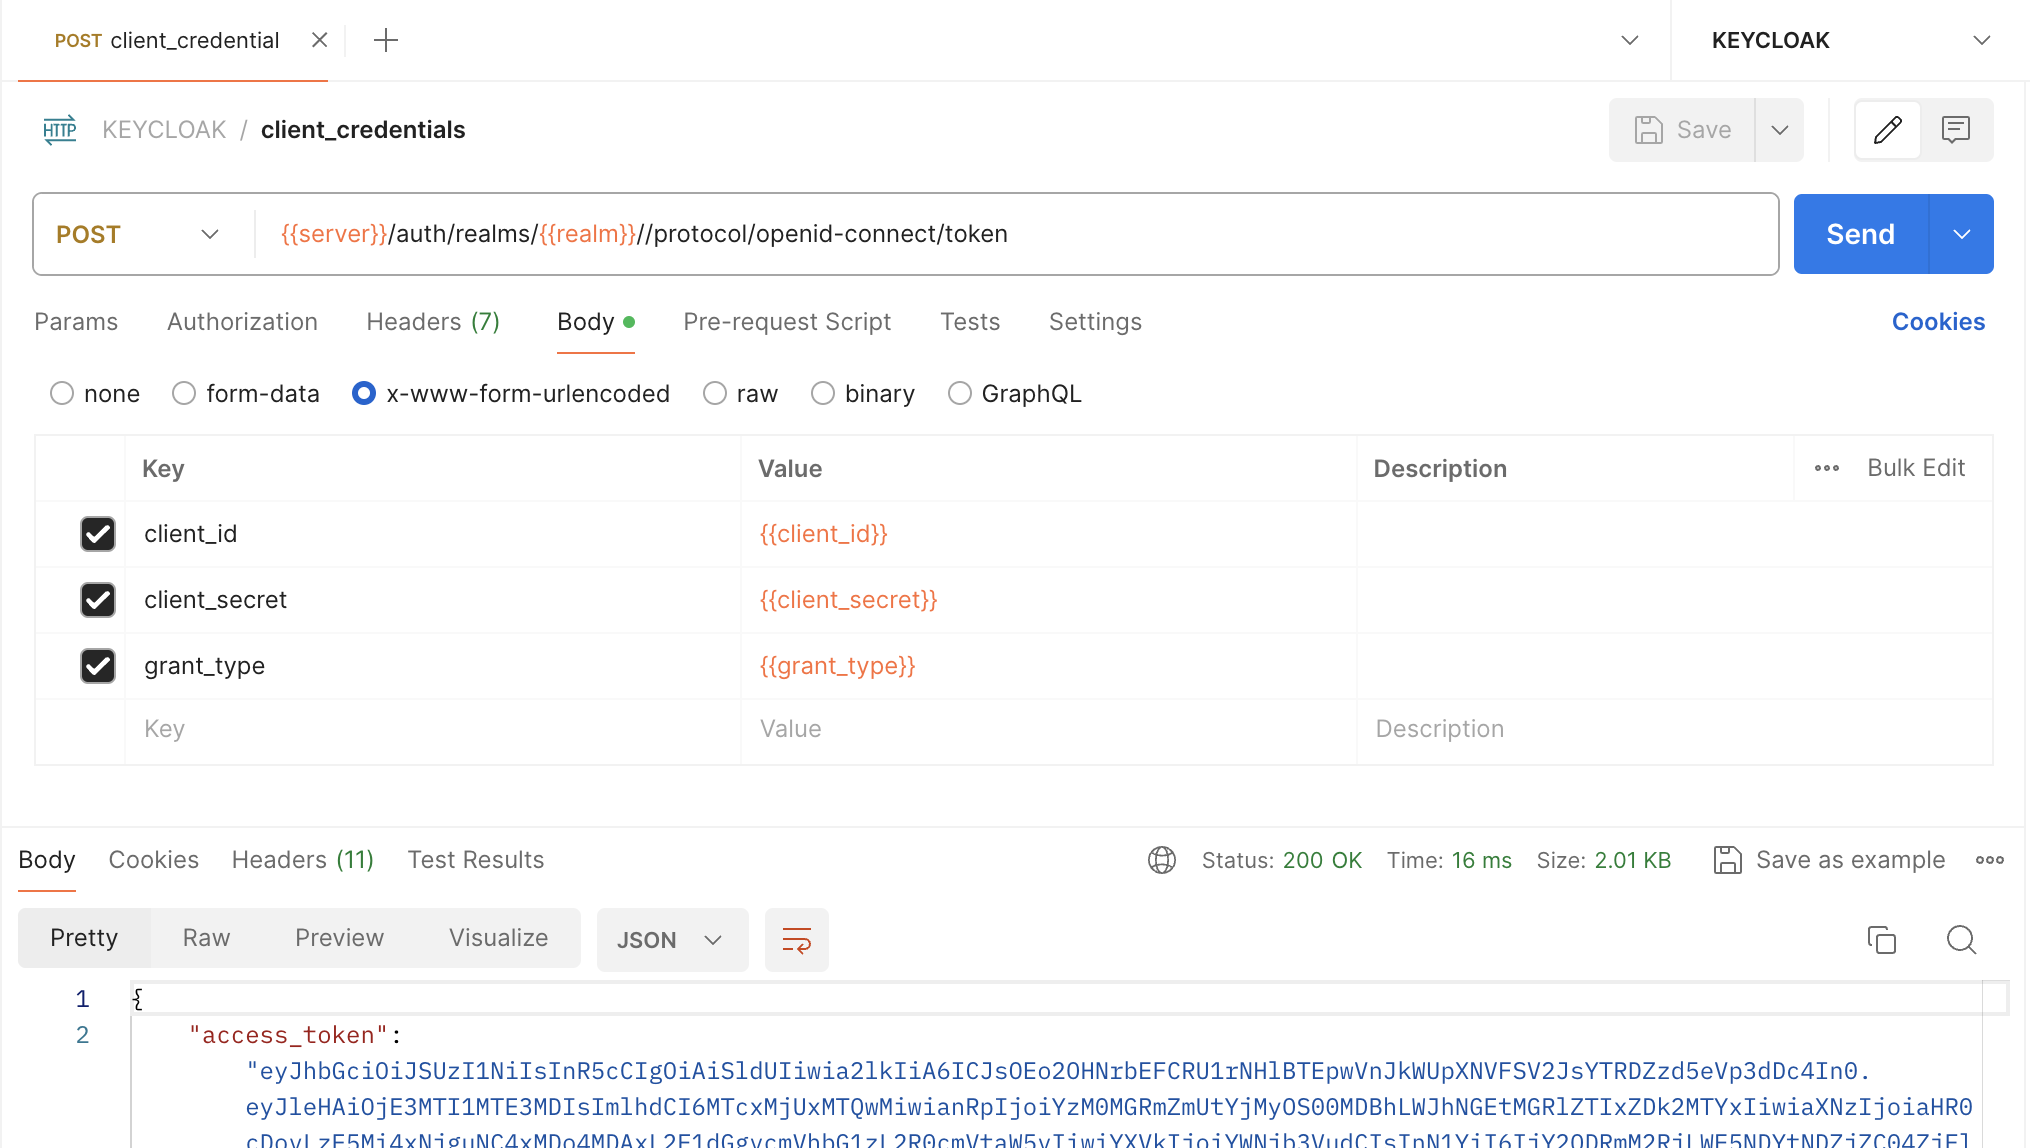
Task: Click the client_credentials request name
Action: pyautogui.click(x=363, y=130)
